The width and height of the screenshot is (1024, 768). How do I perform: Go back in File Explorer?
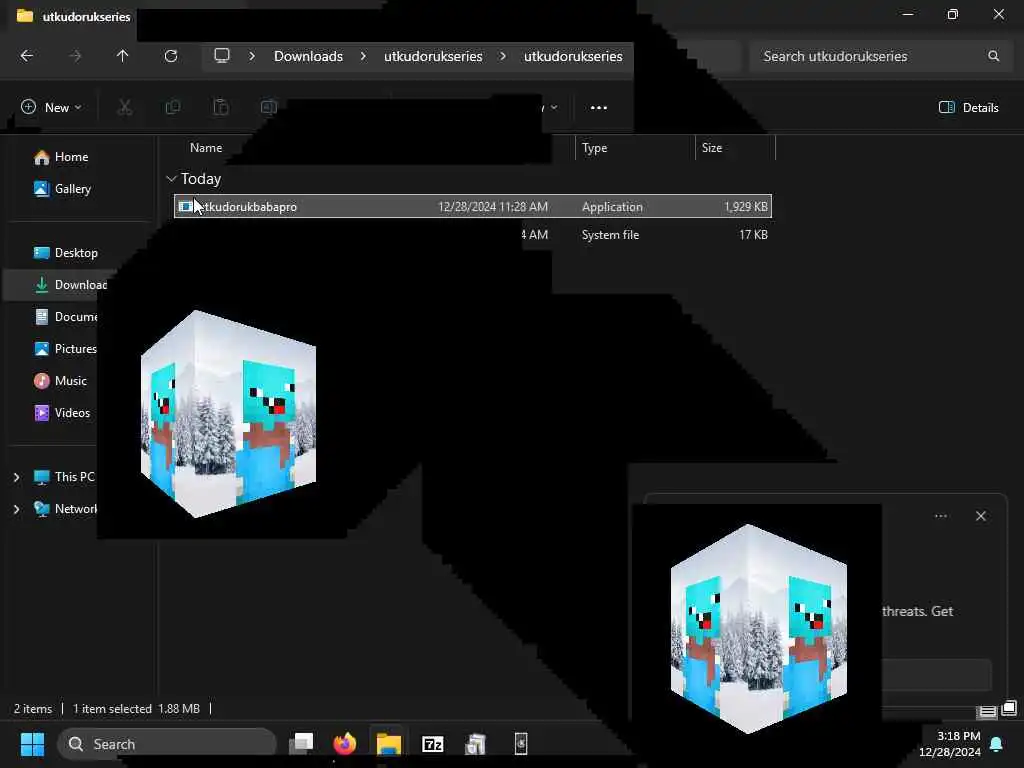(27, 56)
